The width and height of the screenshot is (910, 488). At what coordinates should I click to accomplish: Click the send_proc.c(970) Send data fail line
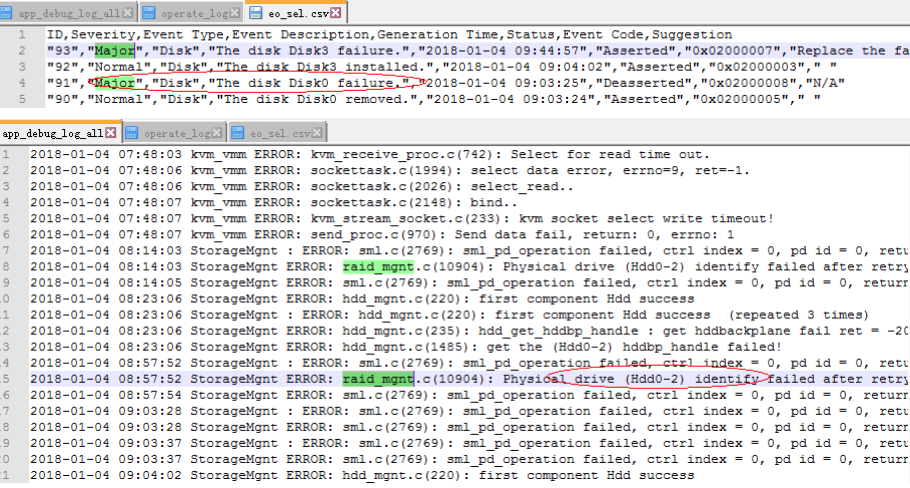click(382, 234)
